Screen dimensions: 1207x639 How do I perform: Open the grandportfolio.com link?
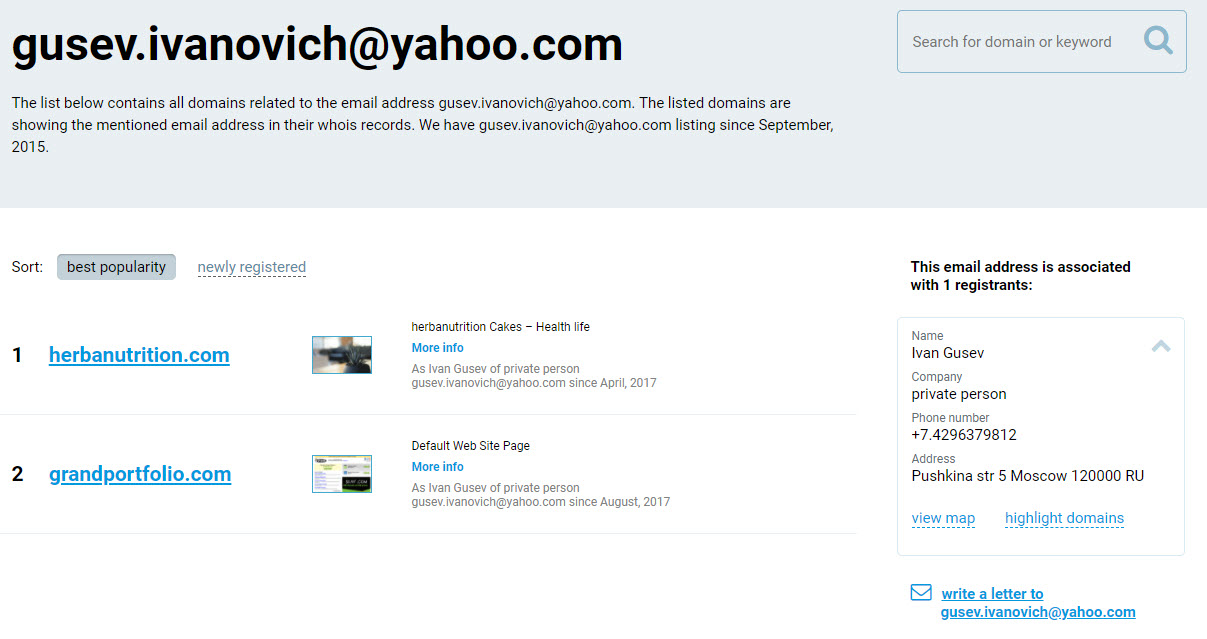click(x=140, y=474)
